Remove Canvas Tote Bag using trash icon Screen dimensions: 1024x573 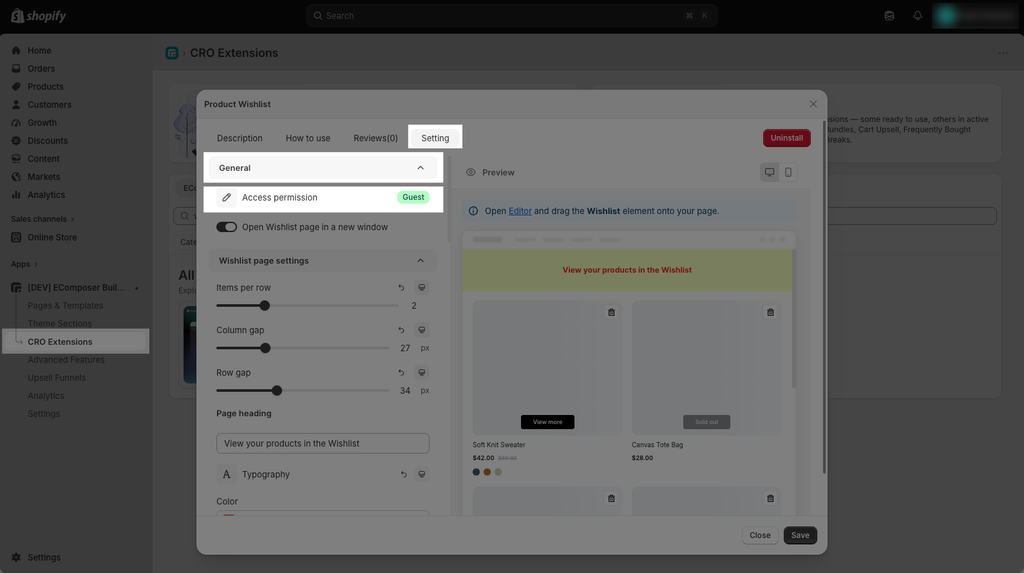pos(771,312)
